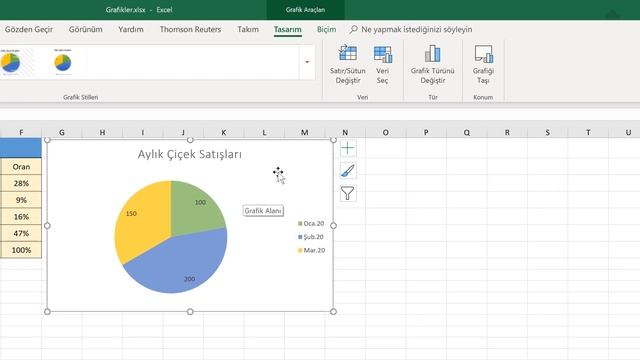Image resolution: width=640 pixels, height=360 pixels.
Task: Select the cell showing 28%
Action: point(21,183)
